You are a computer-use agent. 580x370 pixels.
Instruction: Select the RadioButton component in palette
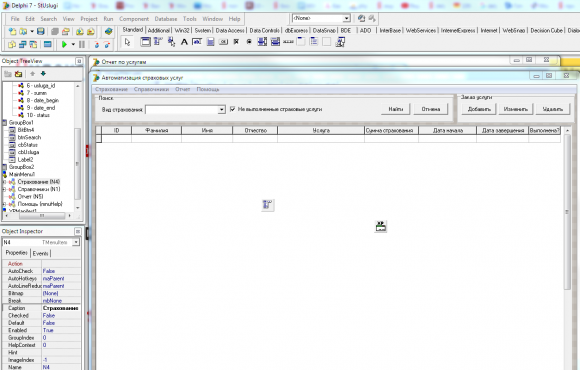[249, 42]
